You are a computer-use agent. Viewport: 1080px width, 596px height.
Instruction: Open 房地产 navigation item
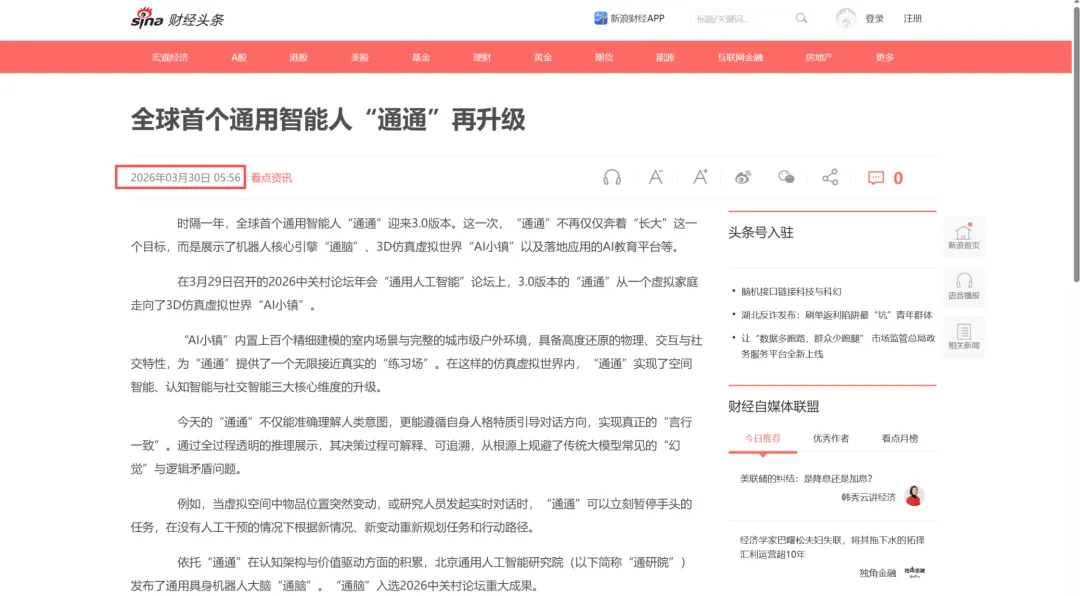click(819, 57)
